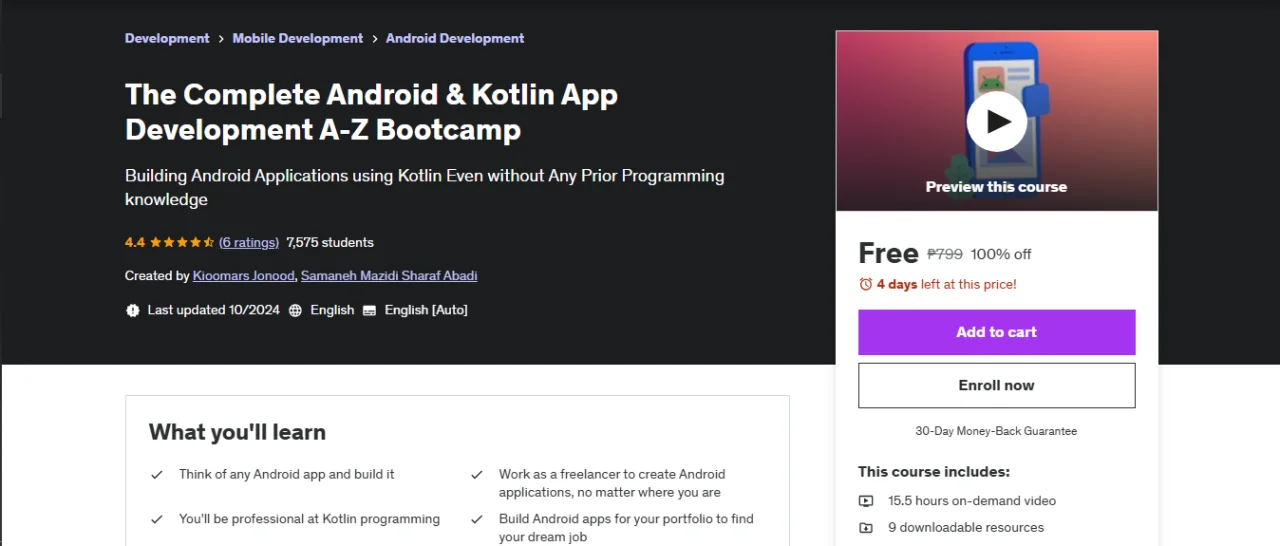The image size is (1280, 546).
Task: Click the 15.5 hours on-demand video text
Action: click(972, 501)
